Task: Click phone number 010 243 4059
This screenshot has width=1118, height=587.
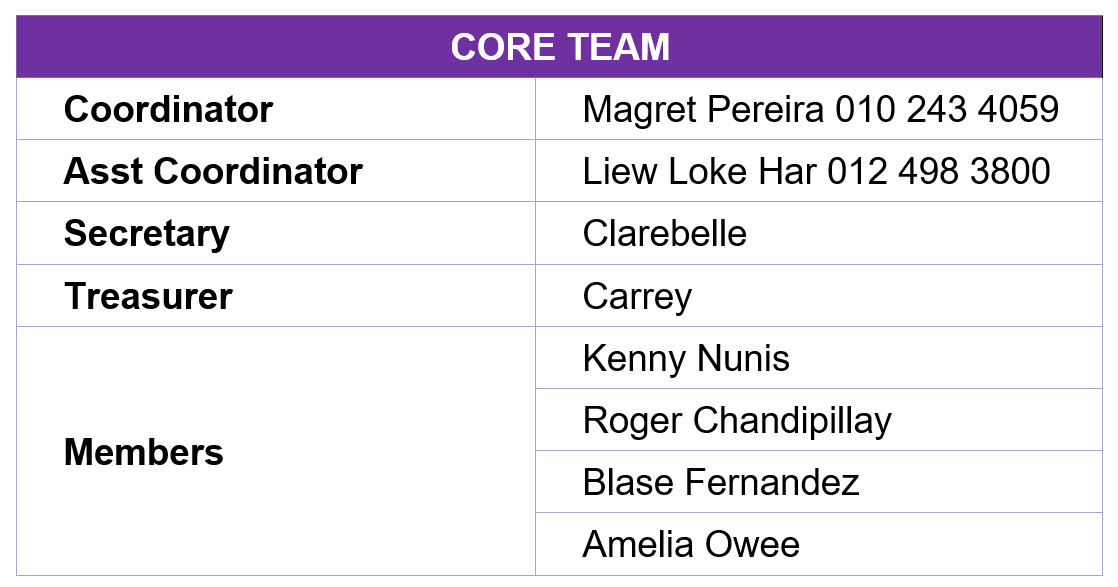Action: (946, 109)
